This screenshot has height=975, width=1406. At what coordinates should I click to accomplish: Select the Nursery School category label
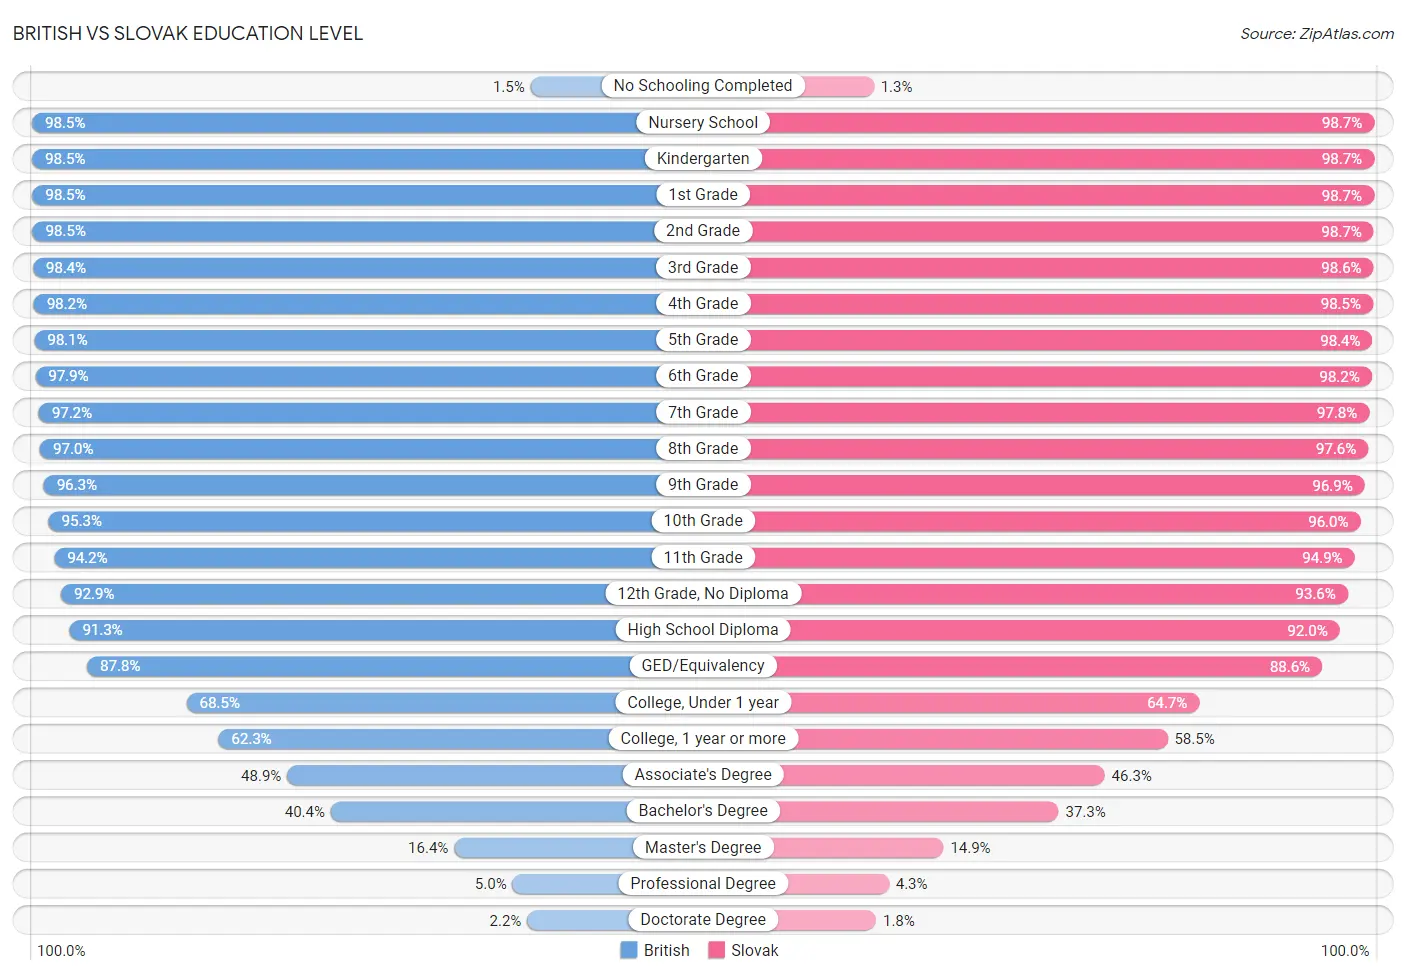click(703, 122)
